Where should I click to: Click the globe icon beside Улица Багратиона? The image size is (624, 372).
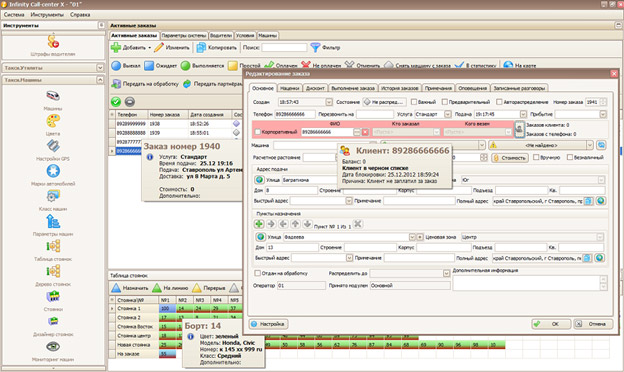[259, 180]
